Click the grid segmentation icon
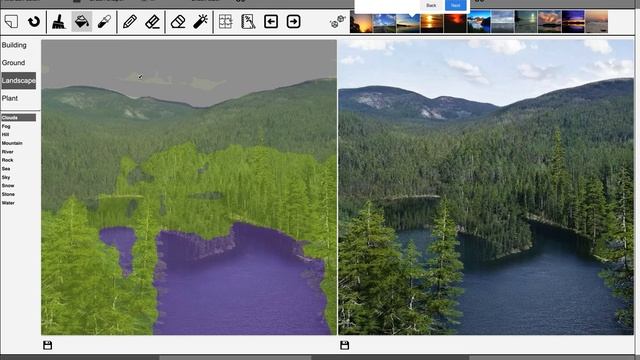The width and height of the screenshot is (640, 360). pyautogui.click(x=225, y=22)
